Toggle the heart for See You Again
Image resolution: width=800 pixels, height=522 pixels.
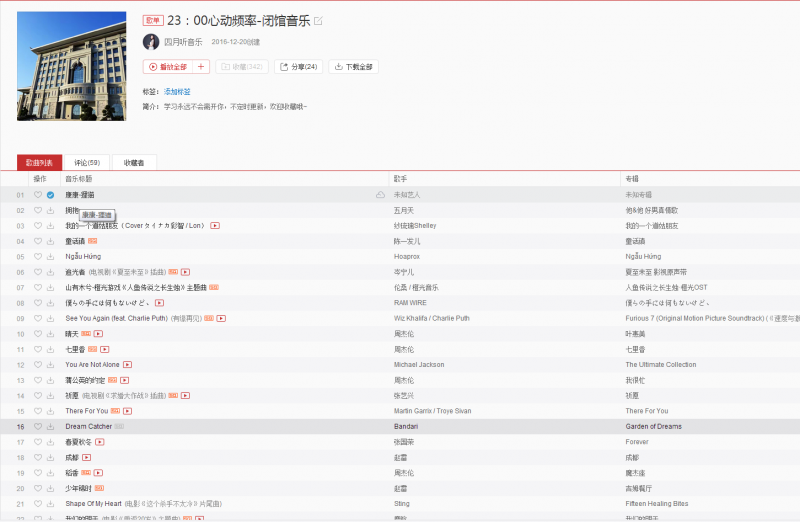click(38, 318)
